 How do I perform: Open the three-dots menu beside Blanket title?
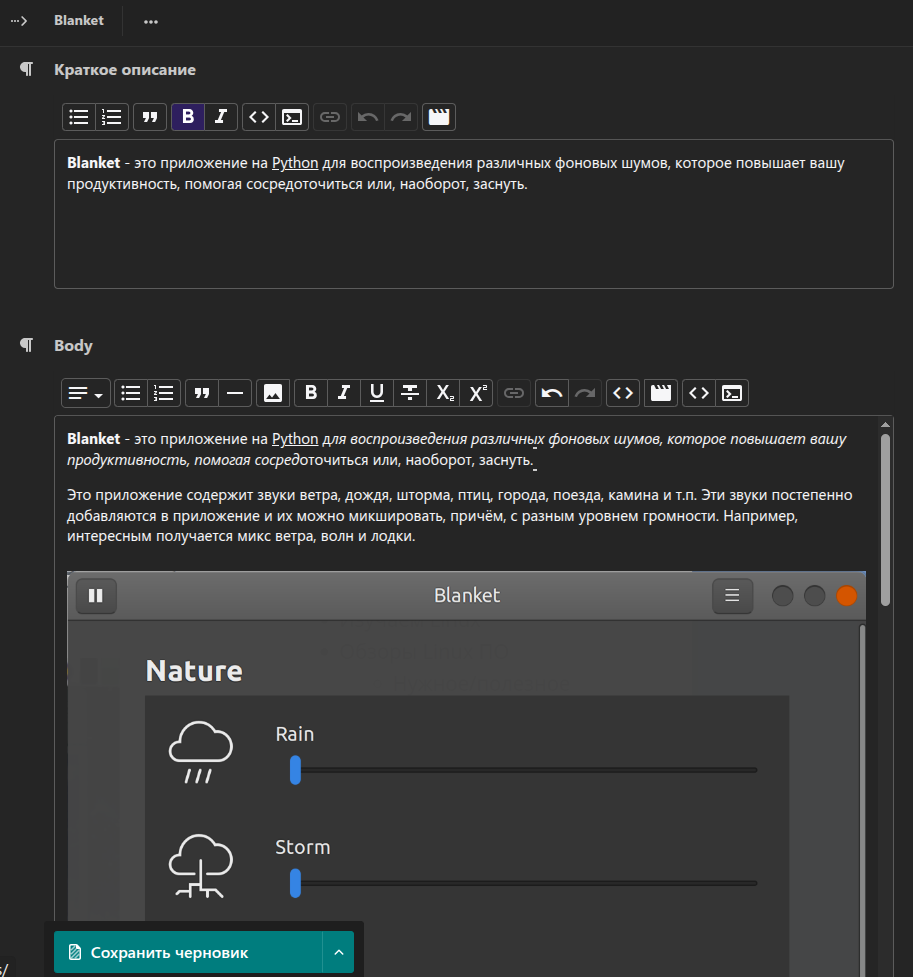[x=151, y=21]
